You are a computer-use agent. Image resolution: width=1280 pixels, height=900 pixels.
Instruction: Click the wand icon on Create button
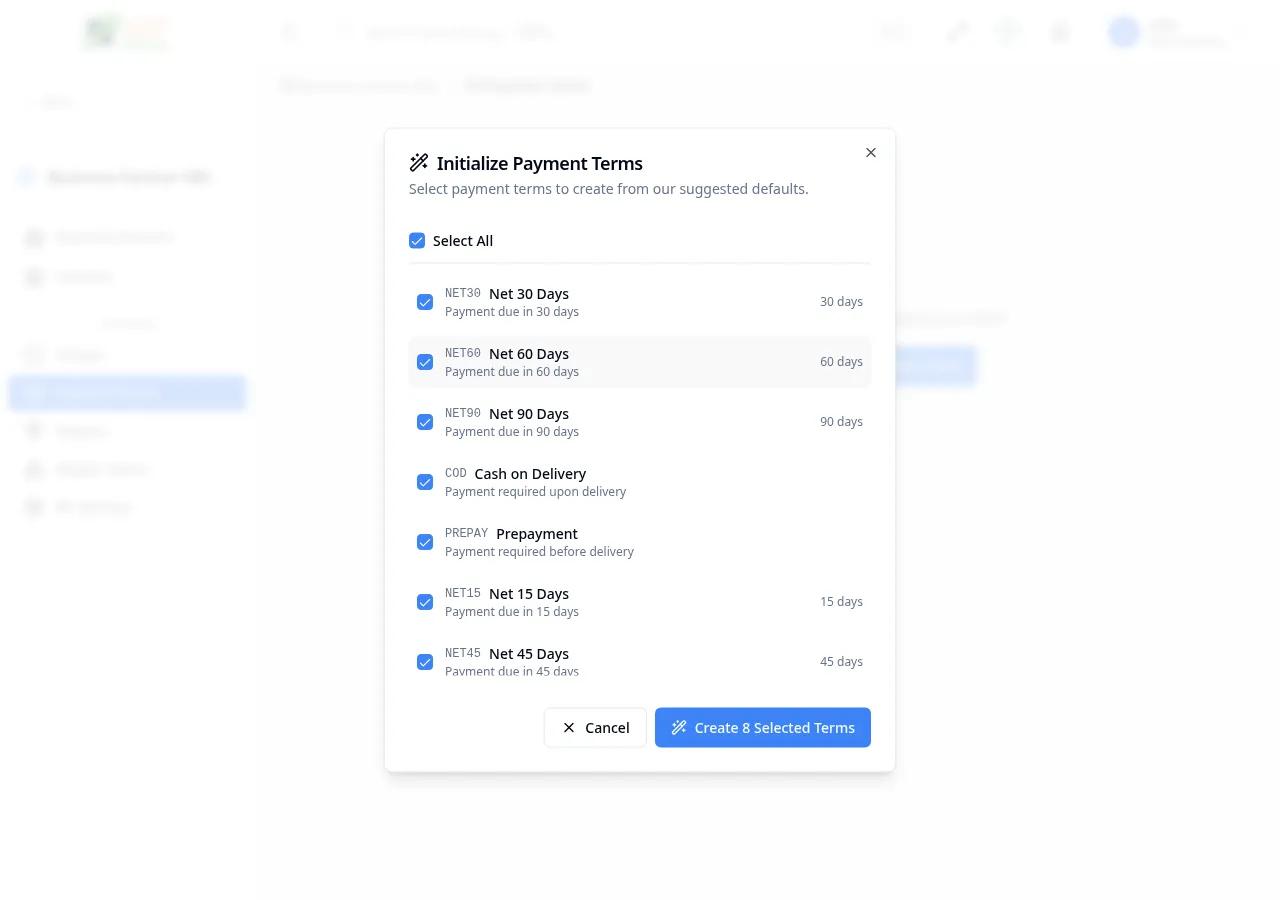679,728
